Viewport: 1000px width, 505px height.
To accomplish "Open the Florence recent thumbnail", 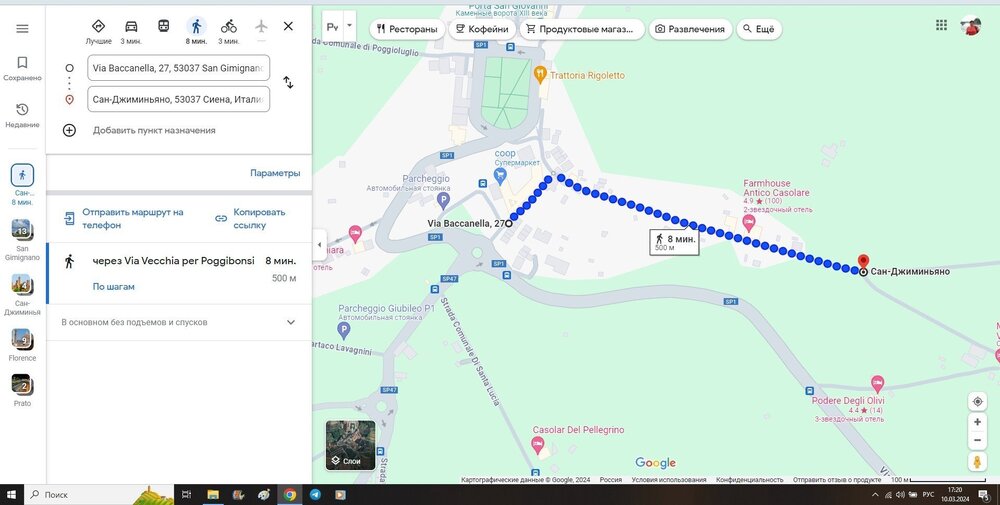I will [22, 345].
